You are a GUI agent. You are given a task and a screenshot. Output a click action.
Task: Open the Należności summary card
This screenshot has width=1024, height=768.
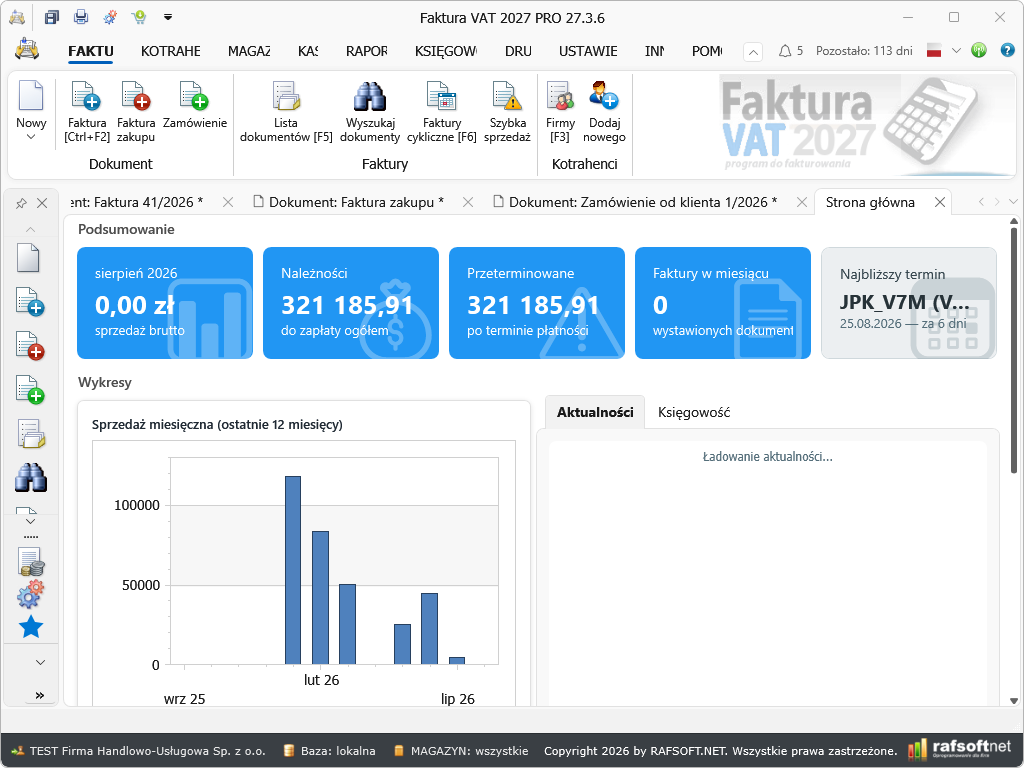coord(351,303)
